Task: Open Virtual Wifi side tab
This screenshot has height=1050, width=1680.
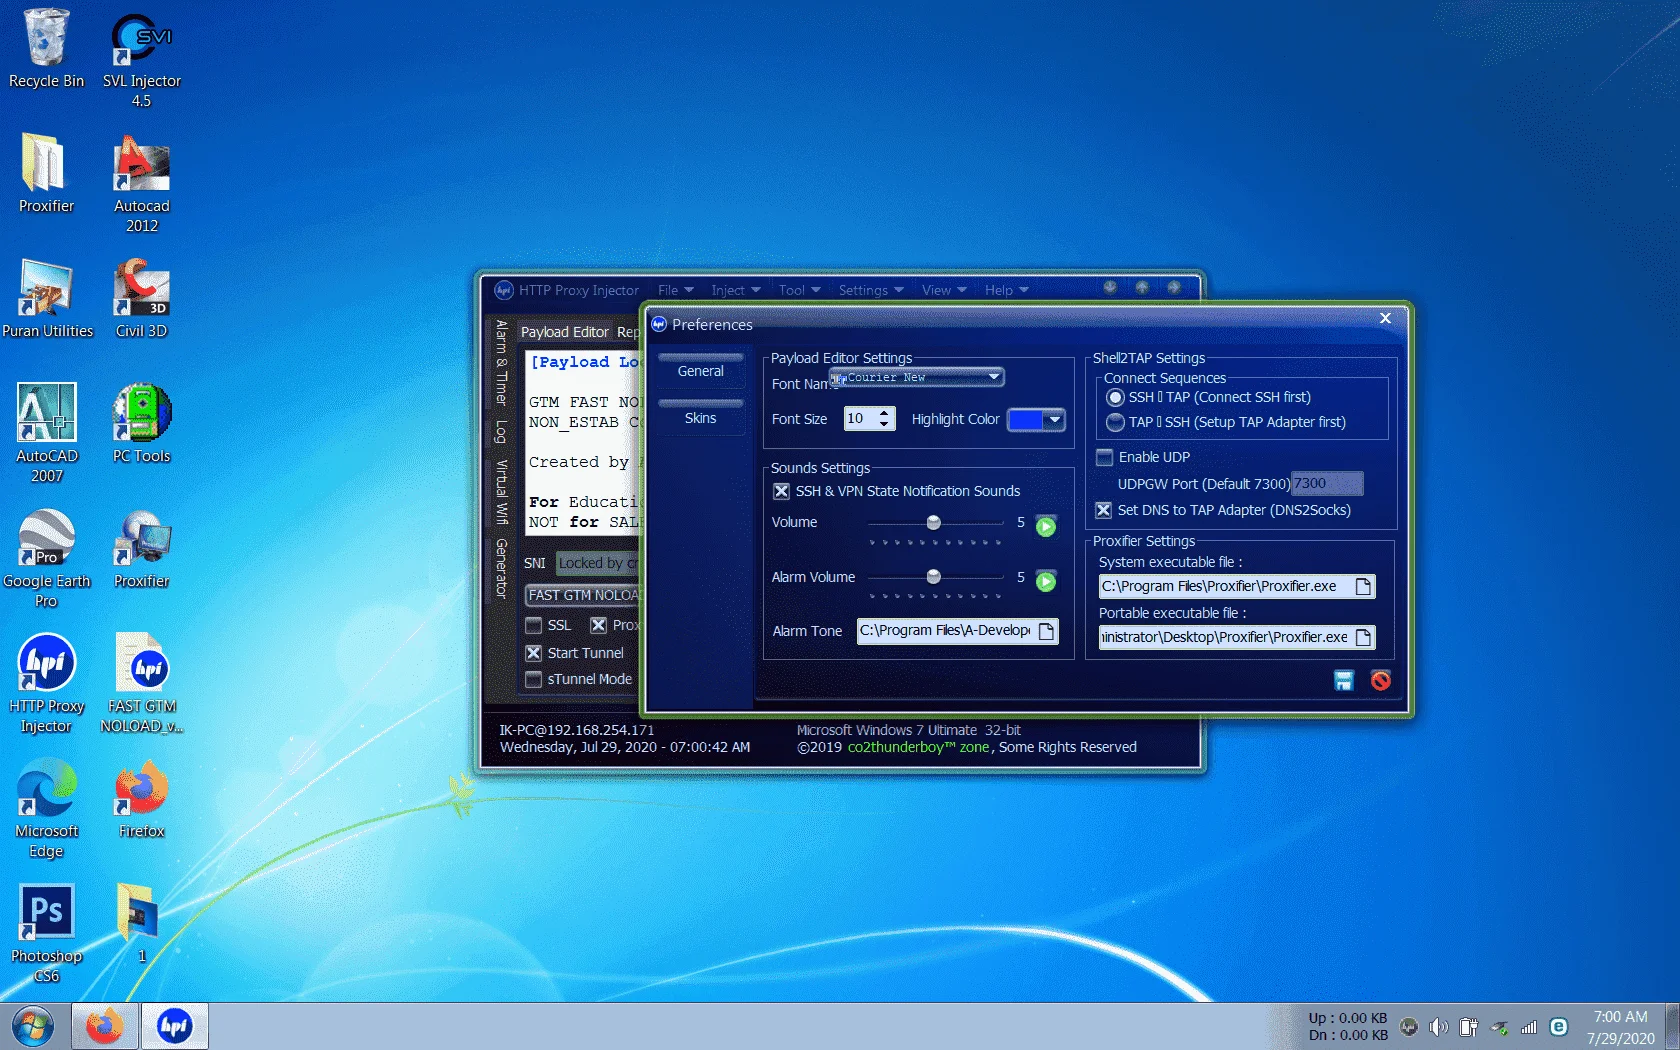Action: [502, 492]
